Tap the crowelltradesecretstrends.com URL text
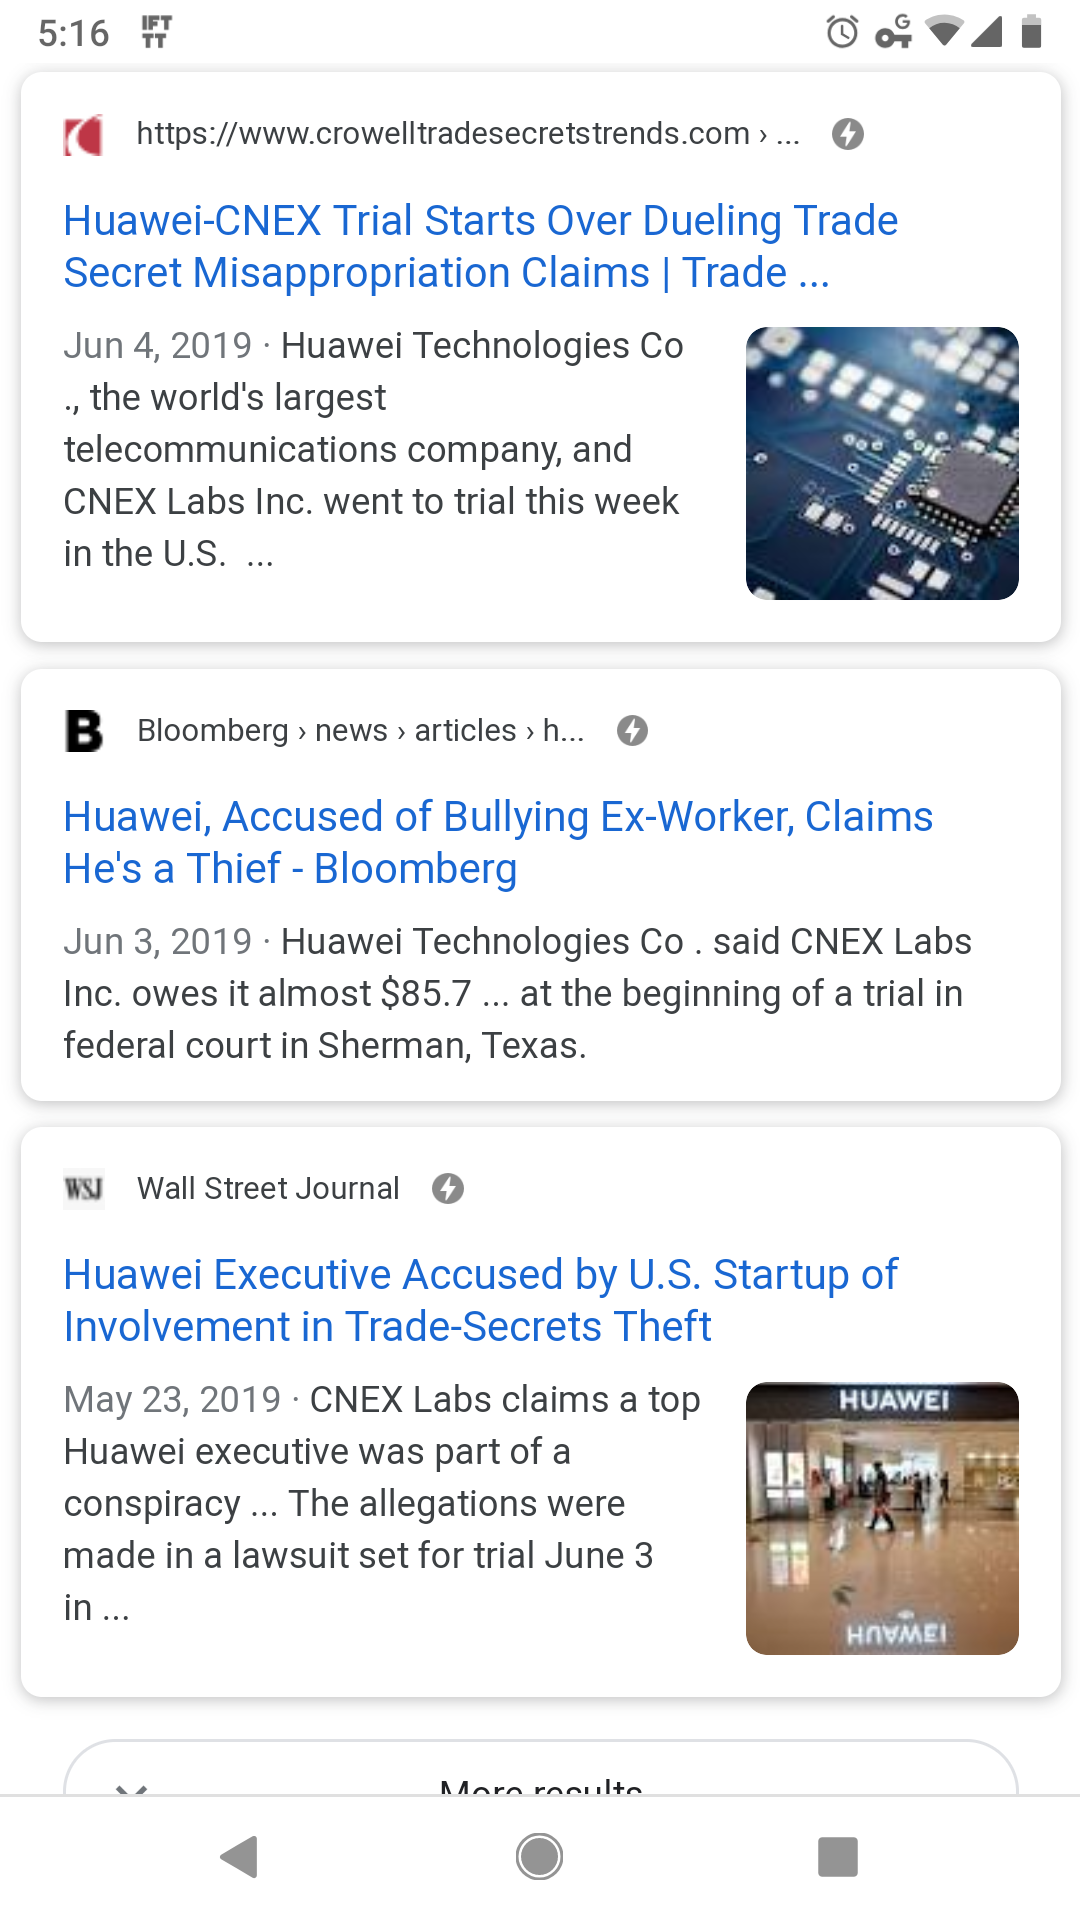 (x=443, y=134)
